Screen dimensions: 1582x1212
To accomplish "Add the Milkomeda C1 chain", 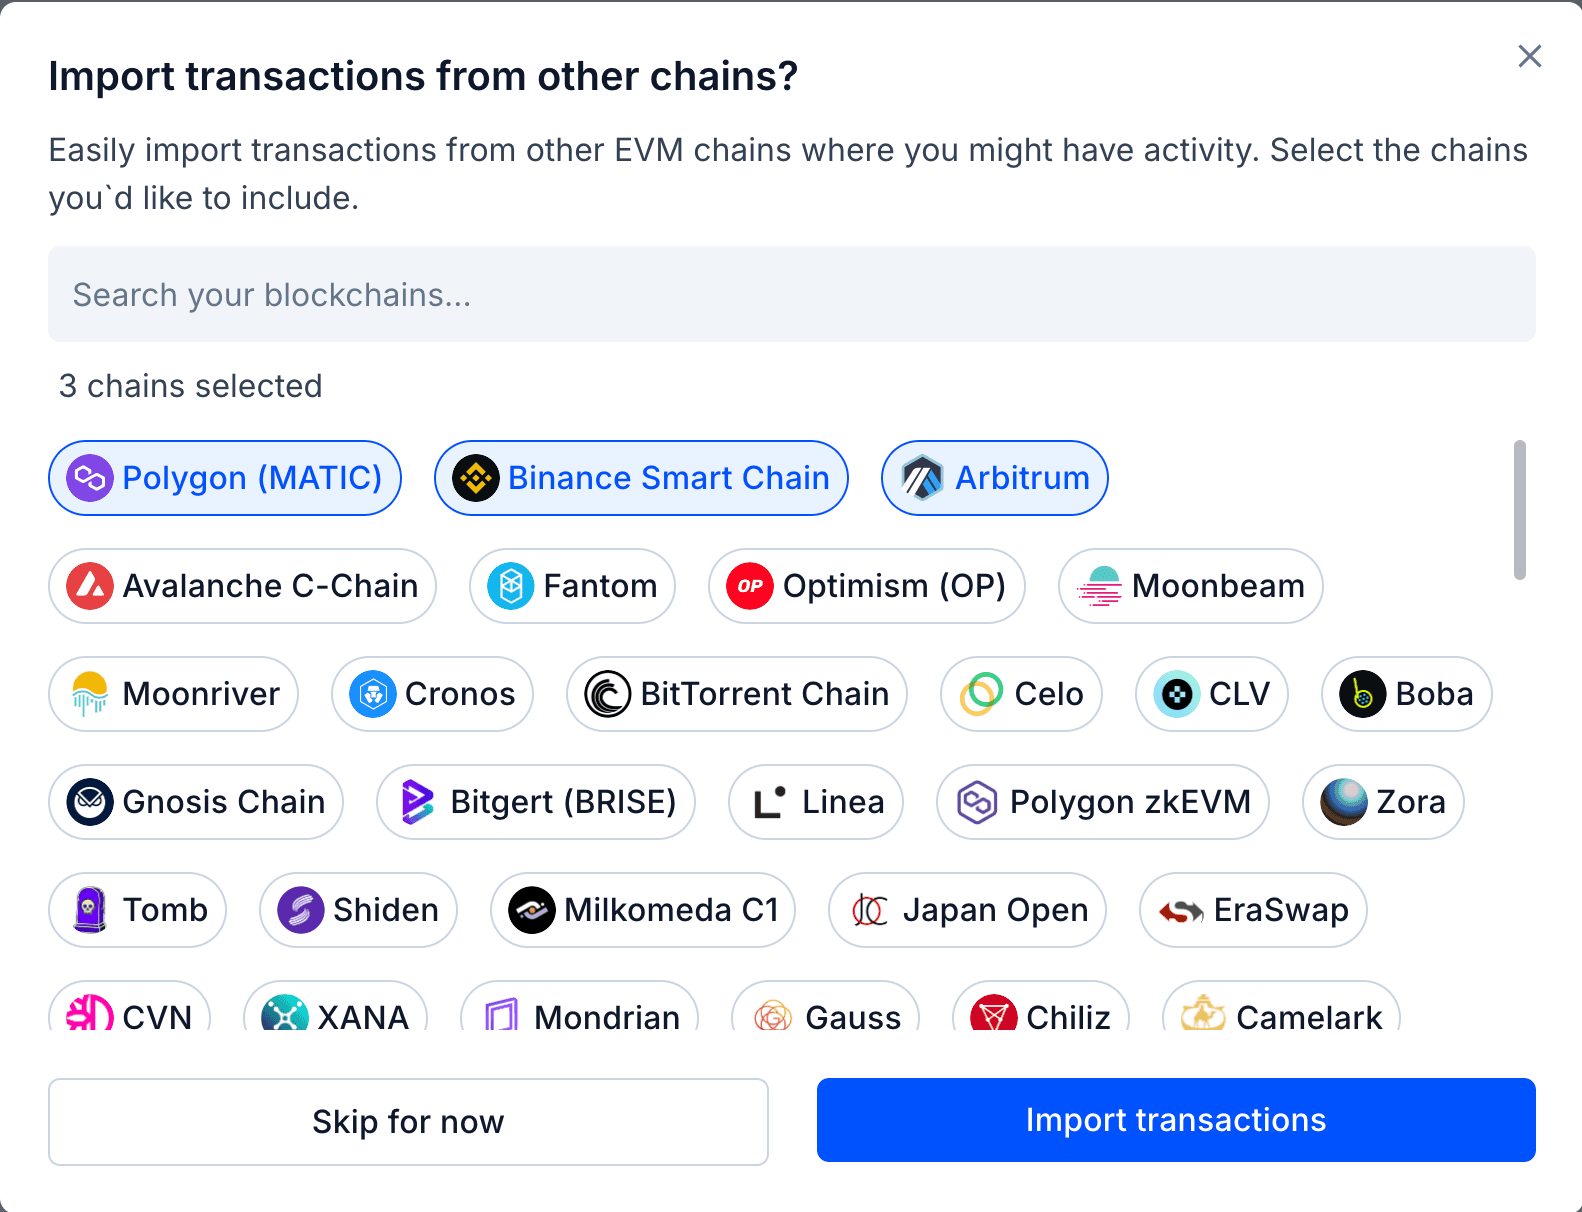I will [x=641, y=910].
